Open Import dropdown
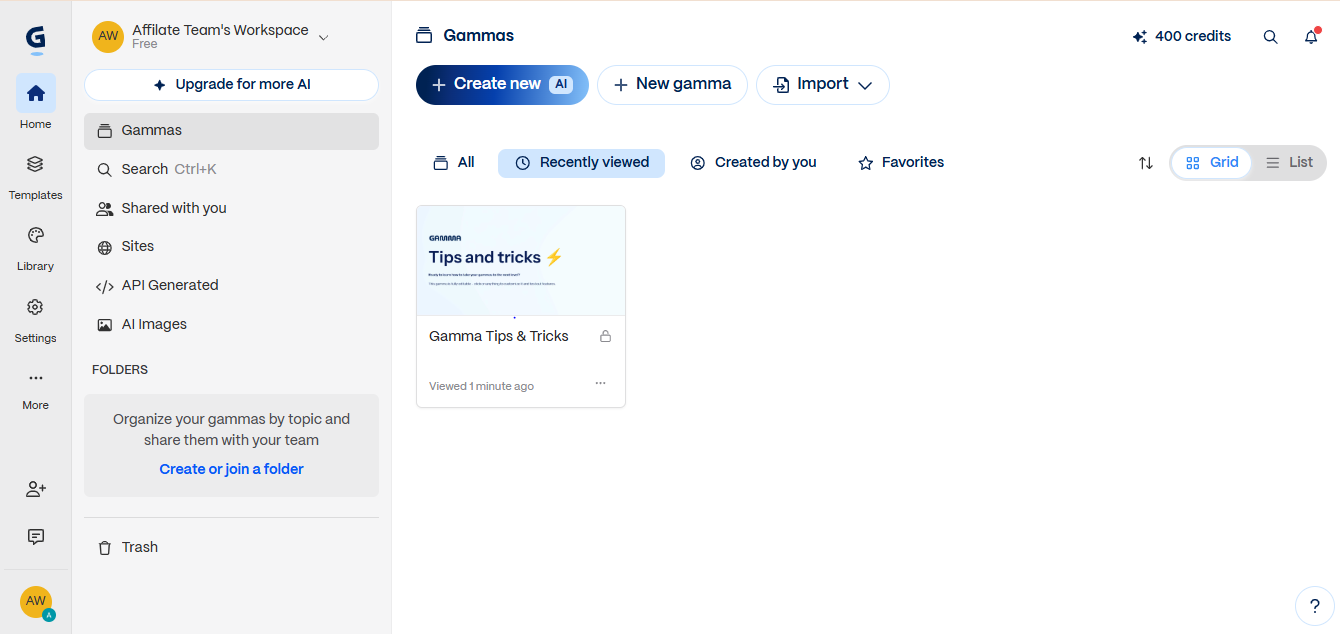 click(x=823, y=85)
